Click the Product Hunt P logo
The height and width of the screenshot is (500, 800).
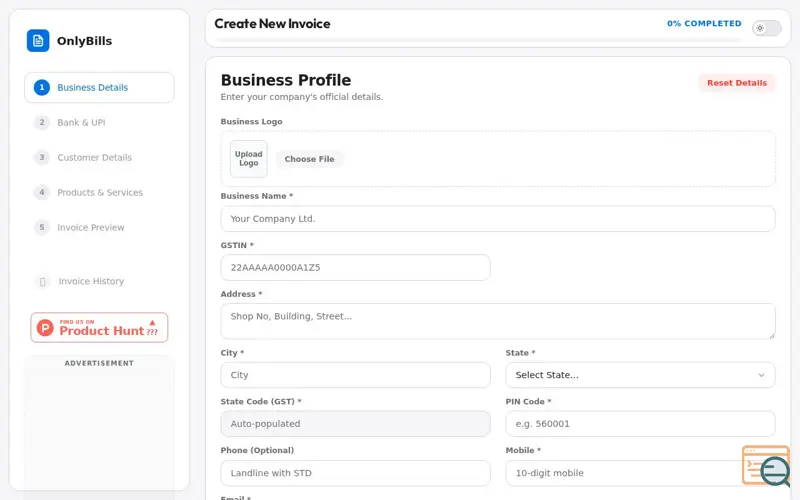(45, 328)
